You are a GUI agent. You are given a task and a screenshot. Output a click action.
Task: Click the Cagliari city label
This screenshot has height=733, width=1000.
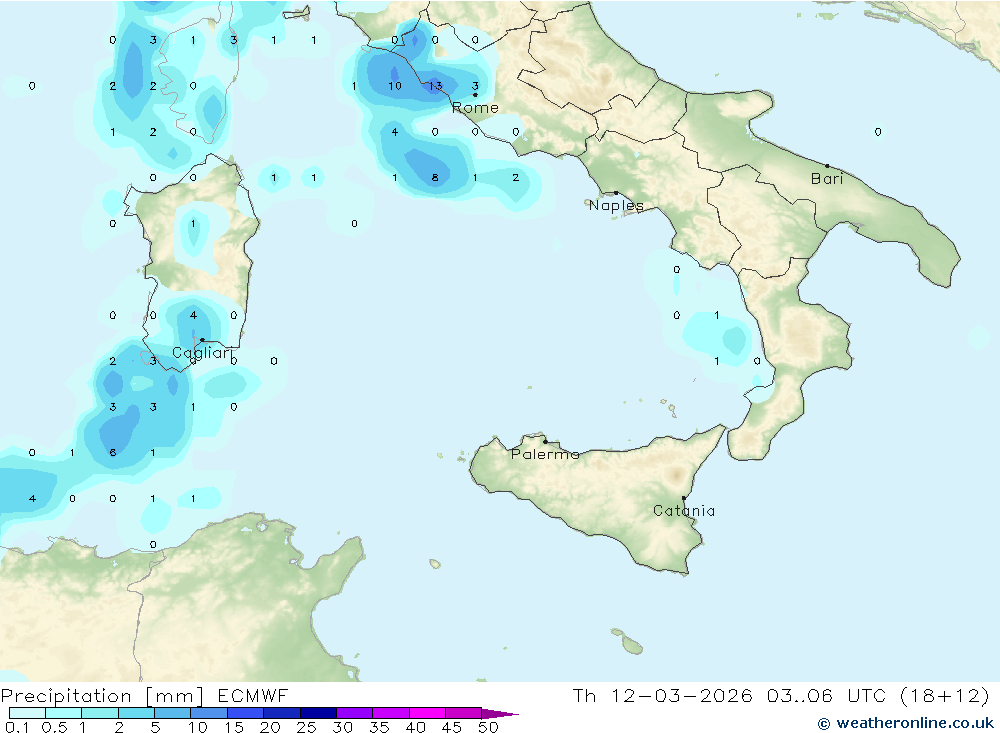[x=202, y=353]
